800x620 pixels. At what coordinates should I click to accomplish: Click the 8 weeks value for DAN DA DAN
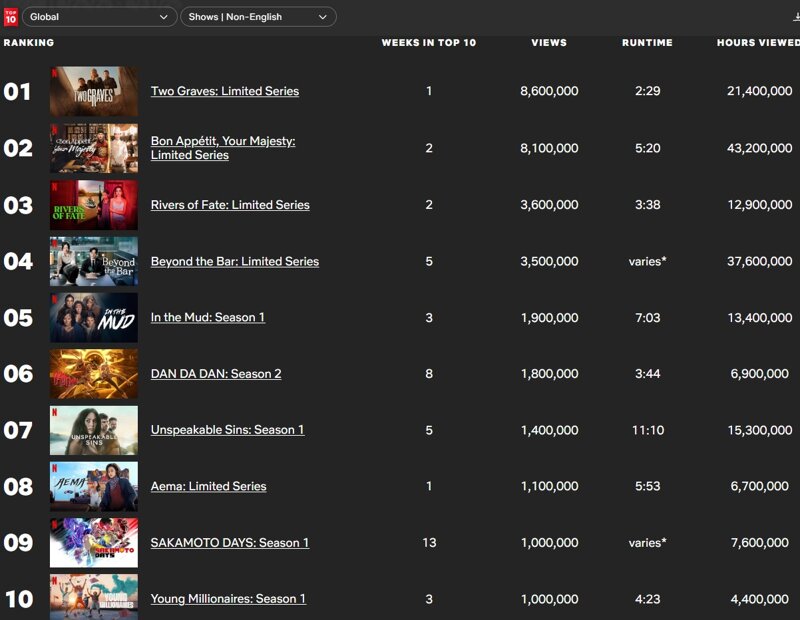[x=429, y=374]
